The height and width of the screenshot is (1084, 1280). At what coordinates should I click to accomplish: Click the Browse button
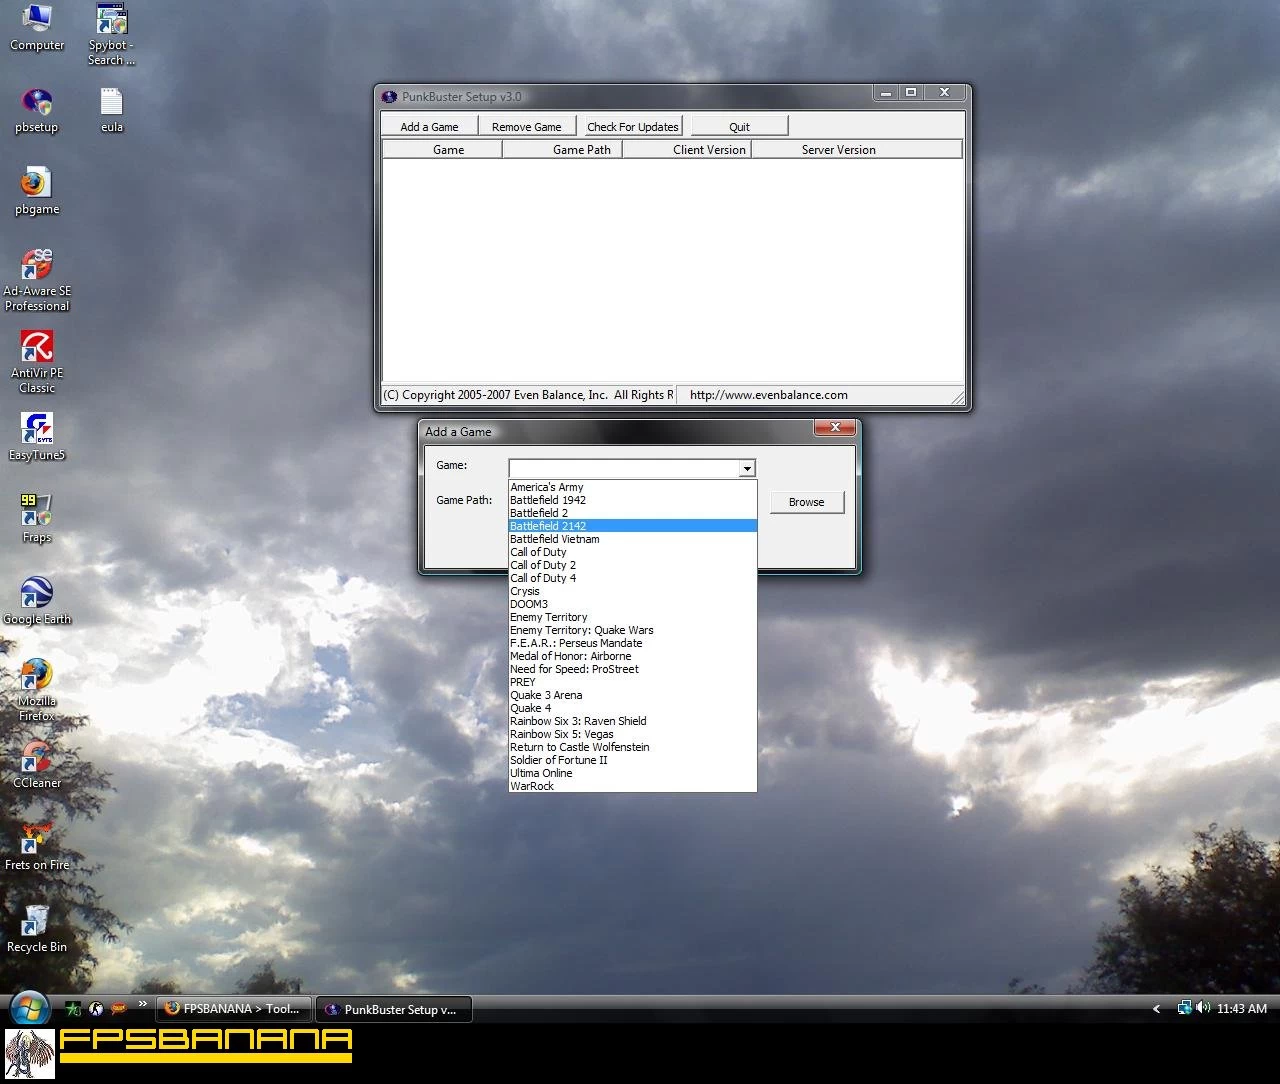806,502
